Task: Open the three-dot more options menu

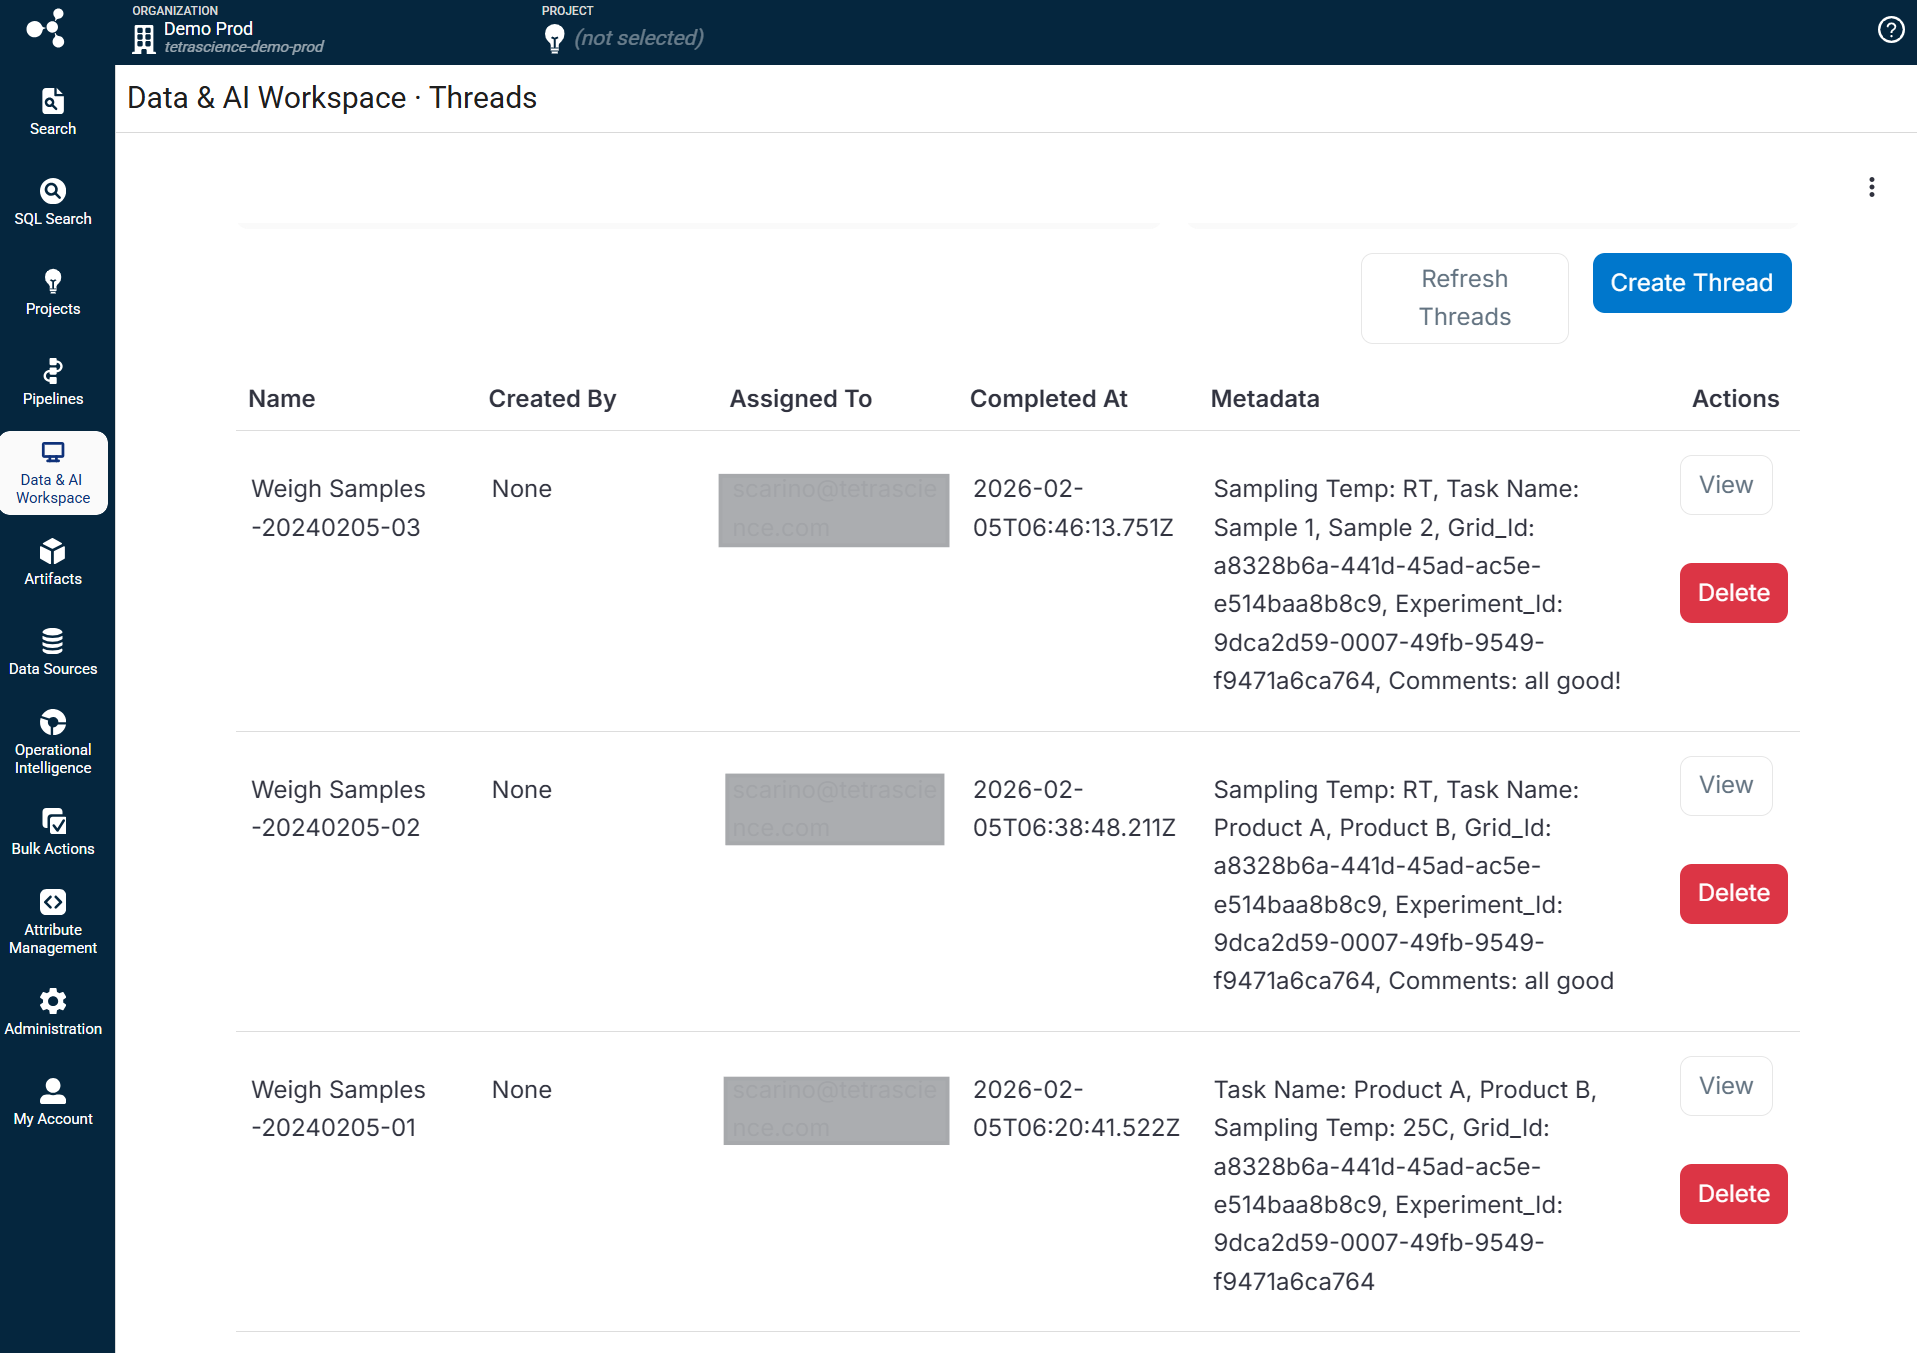Action: point(1871,187)
